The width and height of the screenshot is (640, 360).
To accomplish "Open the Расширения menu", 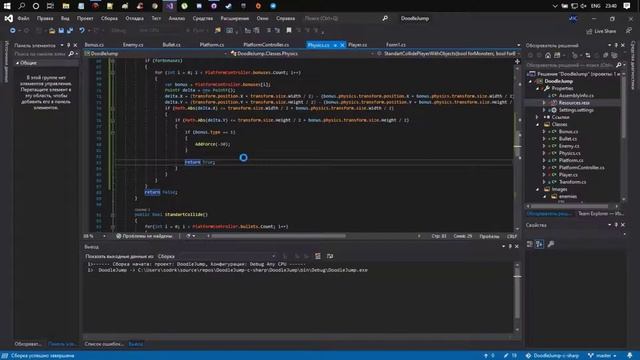I will 235,18.
